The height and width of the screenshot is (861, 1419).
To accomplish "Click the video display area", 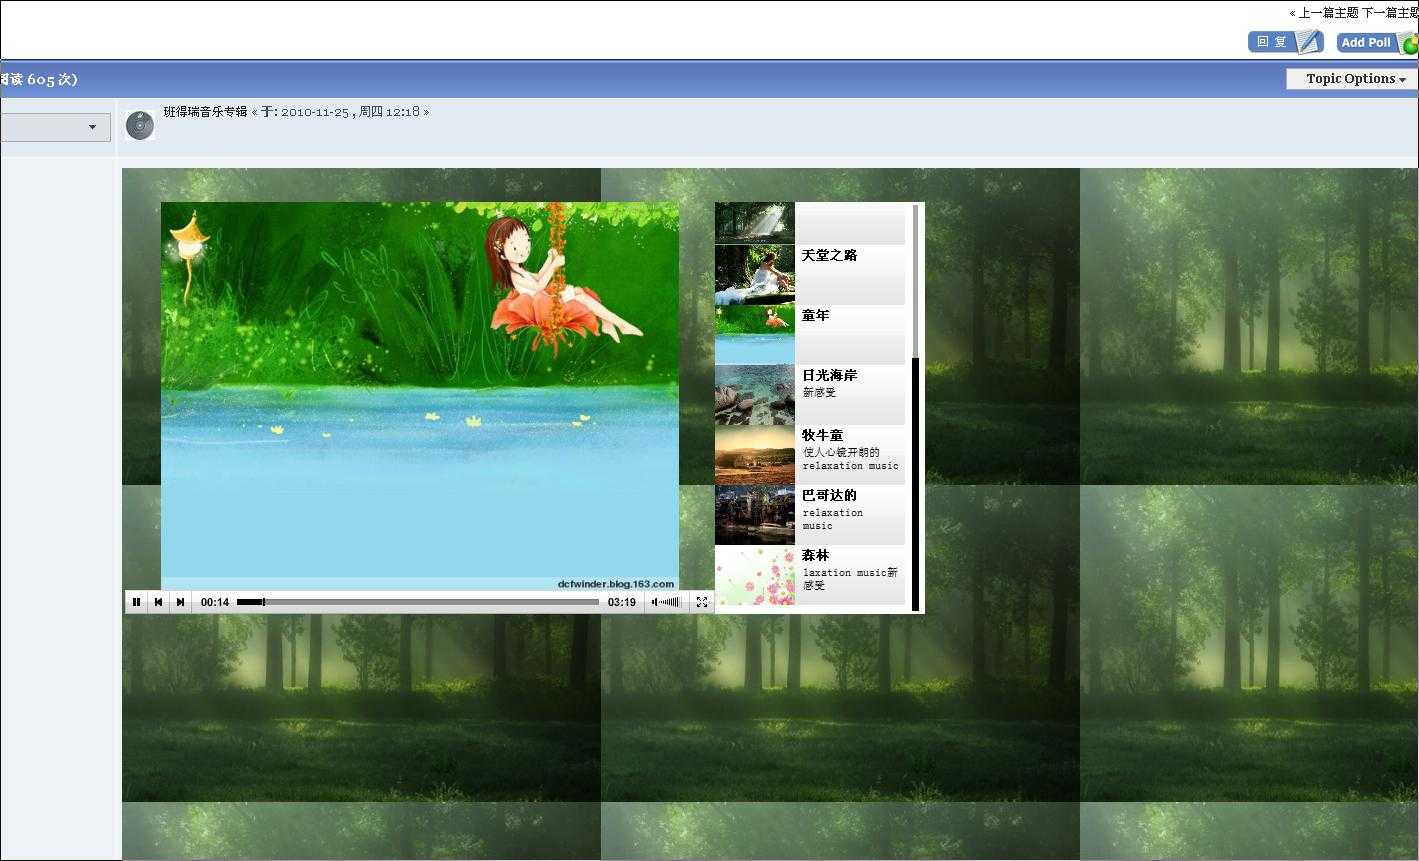I will click(420, 396).
